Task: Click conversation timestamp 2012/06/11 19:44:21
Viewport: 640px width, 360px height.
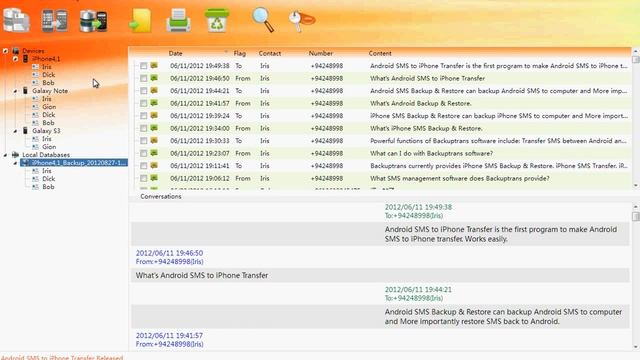Action: [x=418, y=290]
